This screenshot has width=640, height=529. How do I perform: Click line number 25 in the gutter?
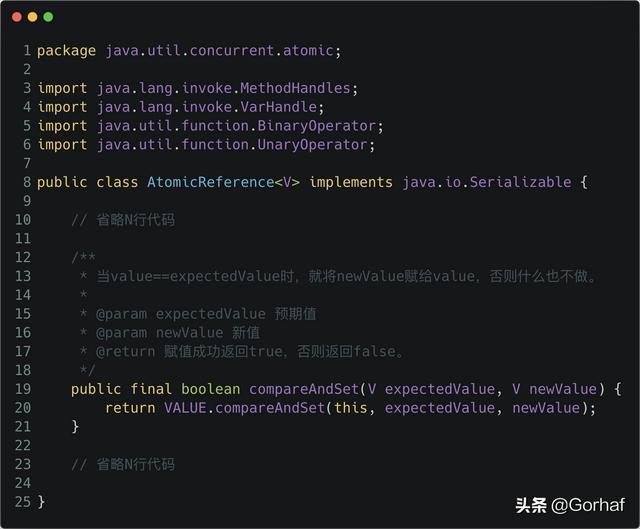click(x=23, y=501)
